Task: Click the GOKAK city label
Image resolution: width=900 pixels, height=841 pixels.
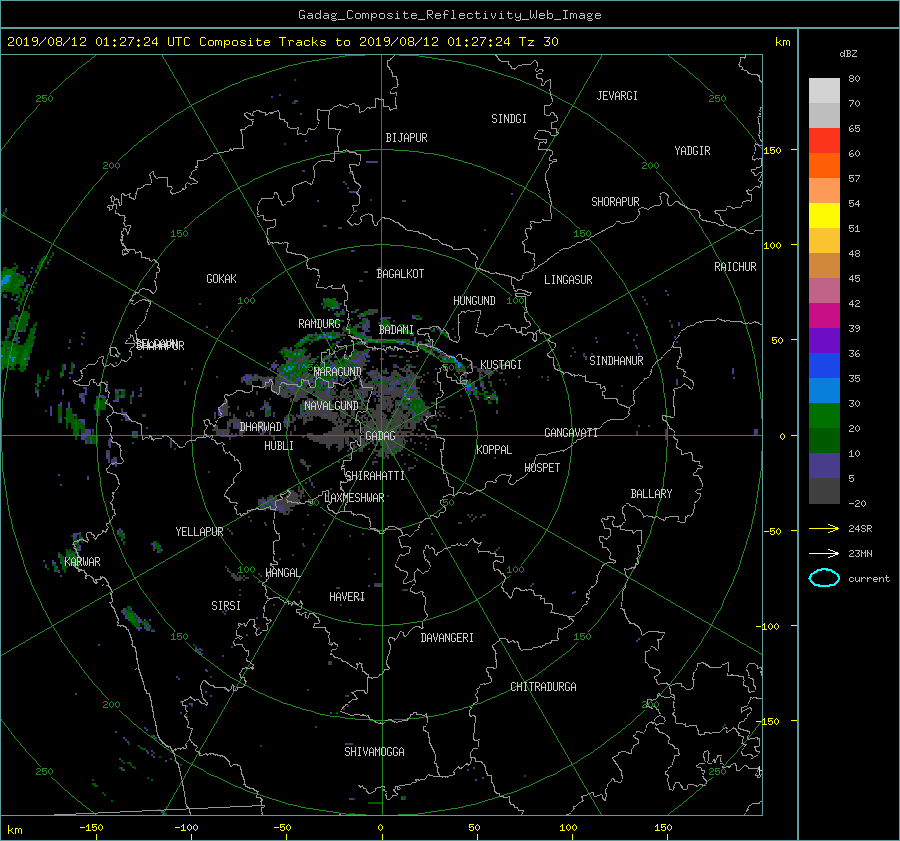Action: tap(221, 279)
